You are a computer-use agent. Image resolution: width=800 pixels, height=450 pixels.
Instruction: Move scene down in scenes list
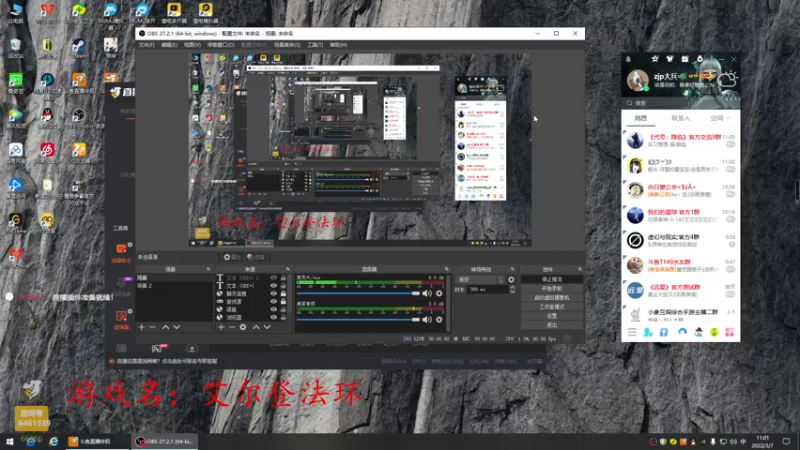(x=177, y=327)
